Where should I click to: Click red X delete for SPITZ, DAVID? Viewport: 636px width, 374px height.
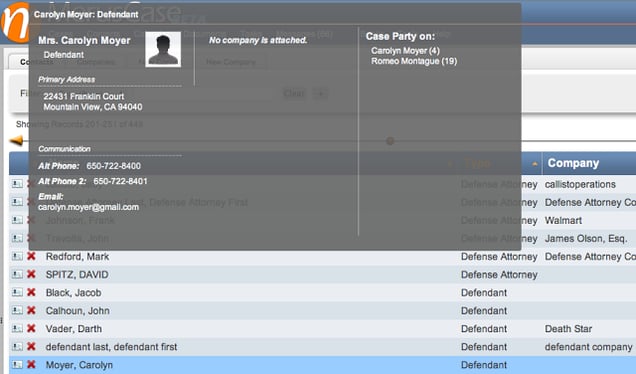point(31,274)
